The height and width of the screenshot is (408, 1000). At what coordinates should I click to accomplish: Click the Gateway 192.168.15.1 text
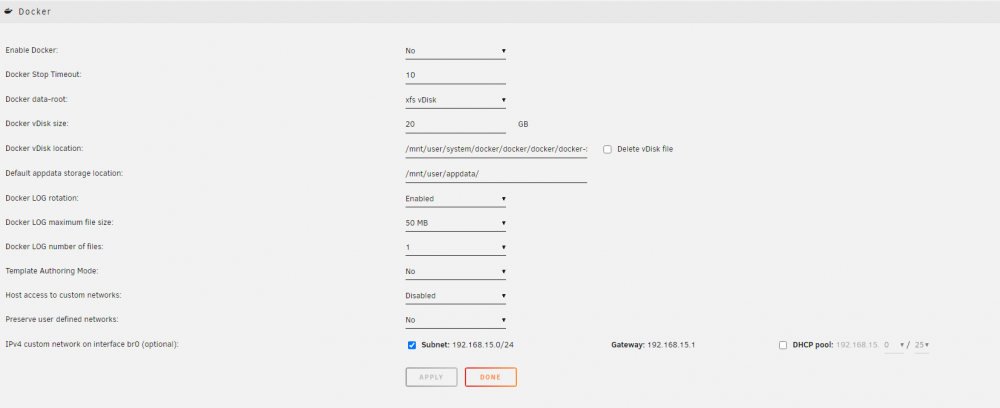653,345
